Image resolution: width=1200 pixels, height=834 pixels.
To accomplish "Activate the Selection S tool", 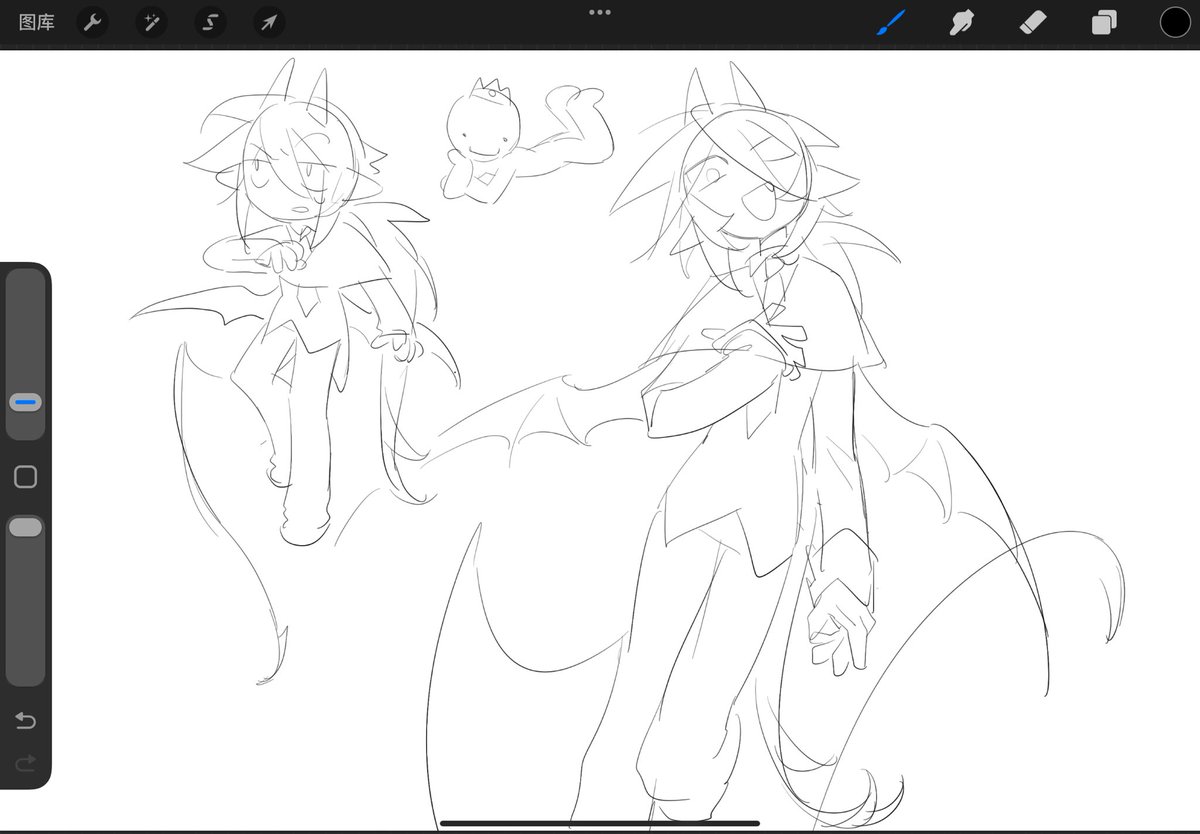I will (210, 22).
